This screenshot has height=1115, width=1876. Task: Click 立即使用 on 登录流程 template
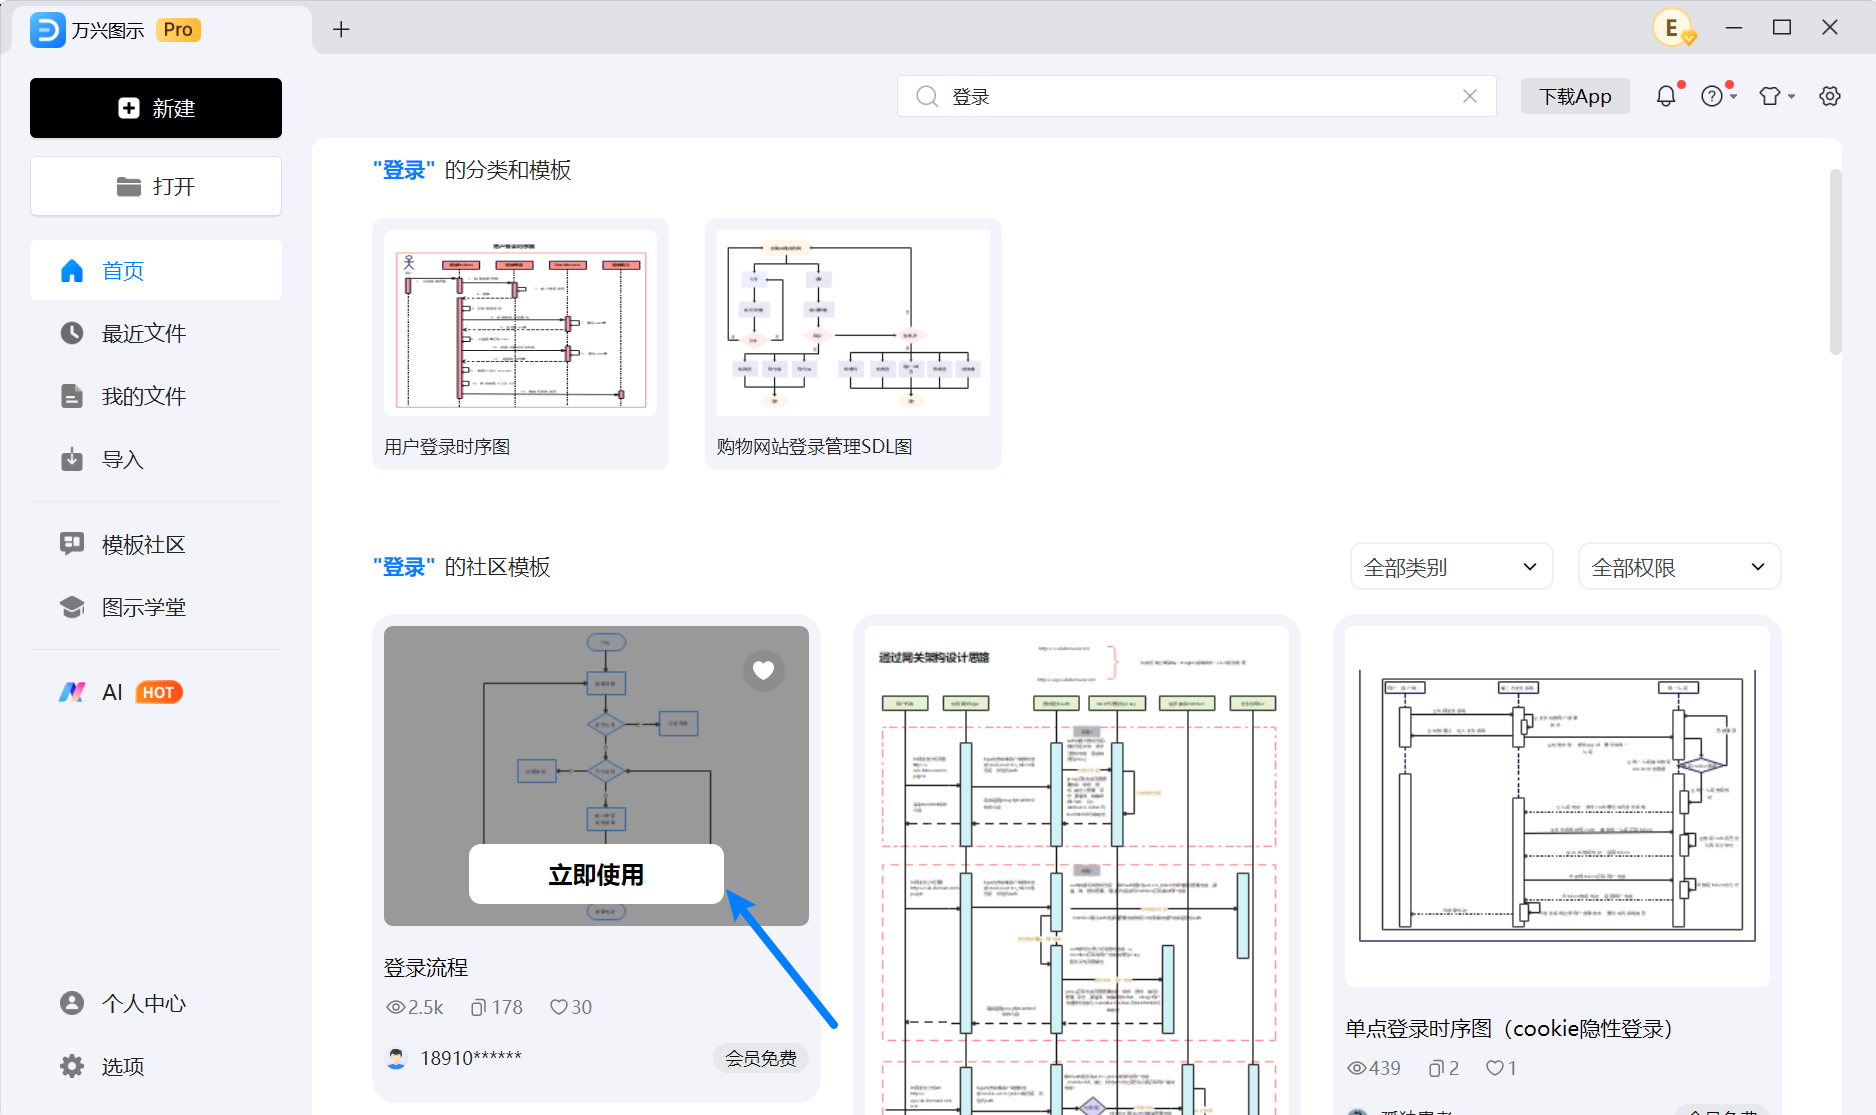pos(596,874)
